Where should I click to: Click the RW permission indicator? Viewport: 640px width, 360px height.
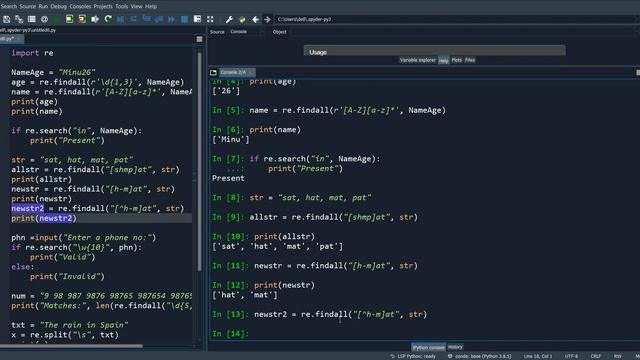[618, 356]
